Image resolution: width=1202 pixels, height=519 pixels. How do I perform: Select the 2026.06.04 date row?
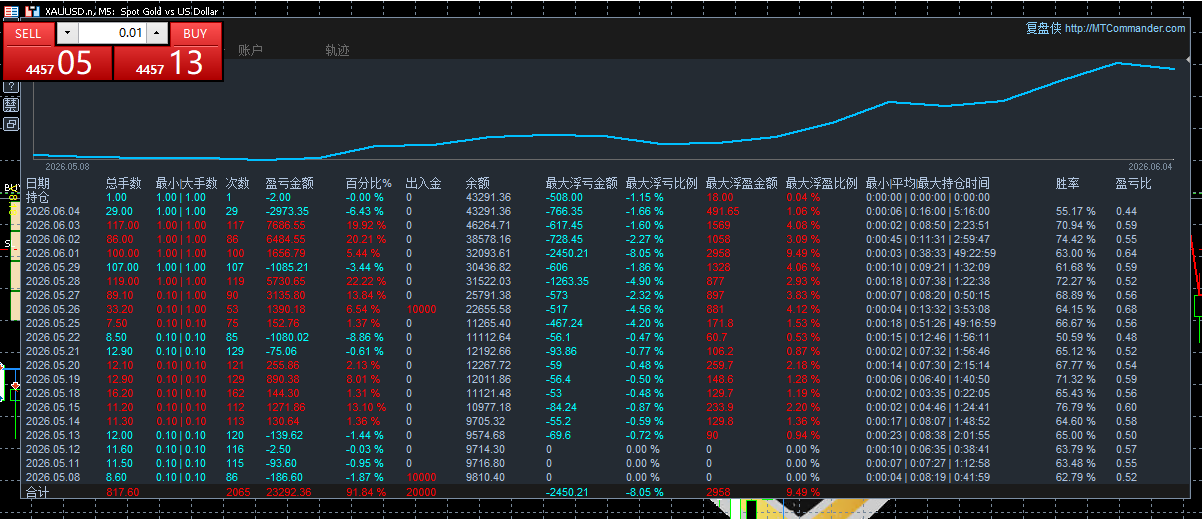(52, 211)
